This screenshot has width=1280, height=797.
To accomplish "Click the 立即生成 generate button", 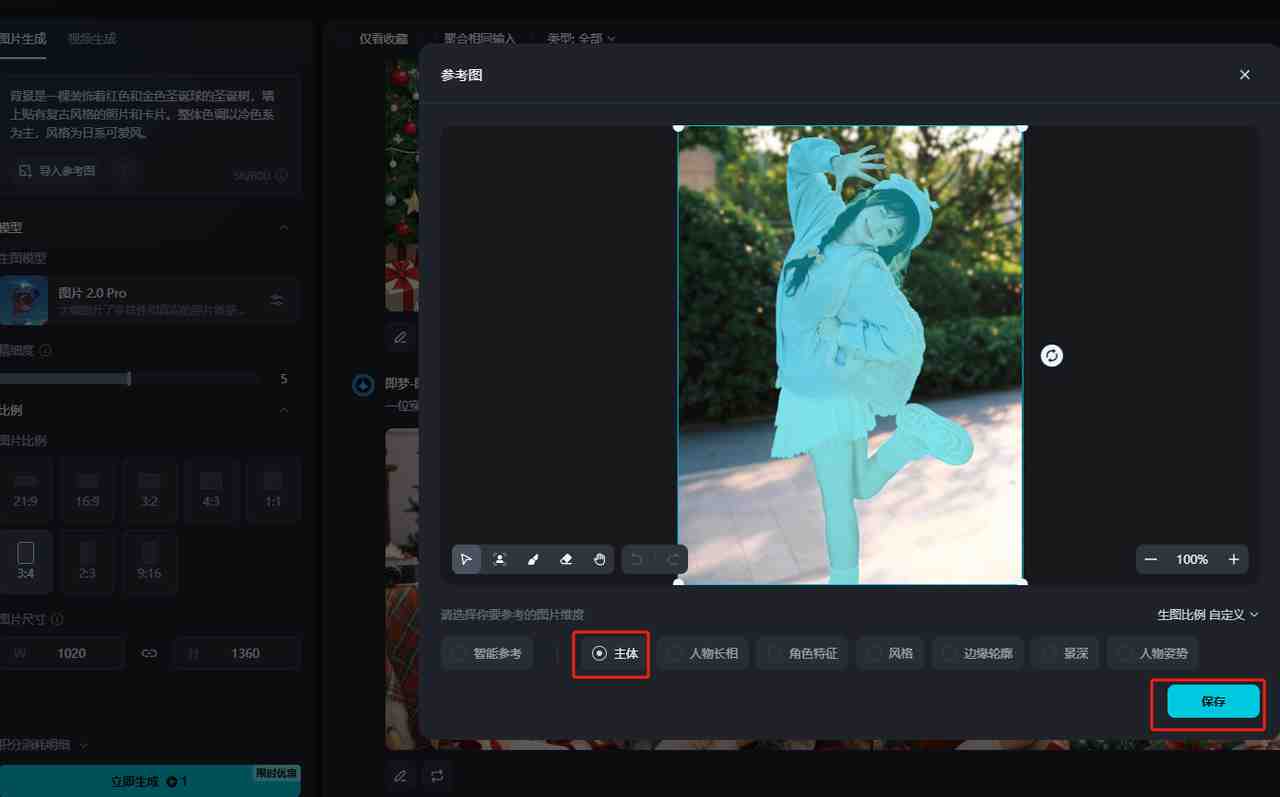I will tap(149, 781).
